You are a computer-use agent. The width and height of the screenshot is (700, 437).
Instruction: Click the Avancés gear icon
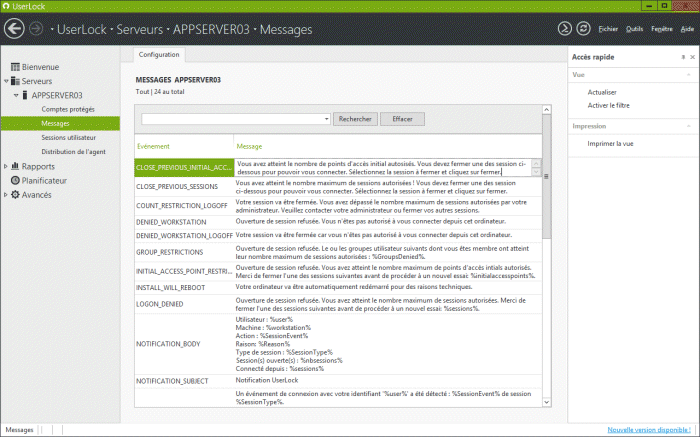pos(15,195)
